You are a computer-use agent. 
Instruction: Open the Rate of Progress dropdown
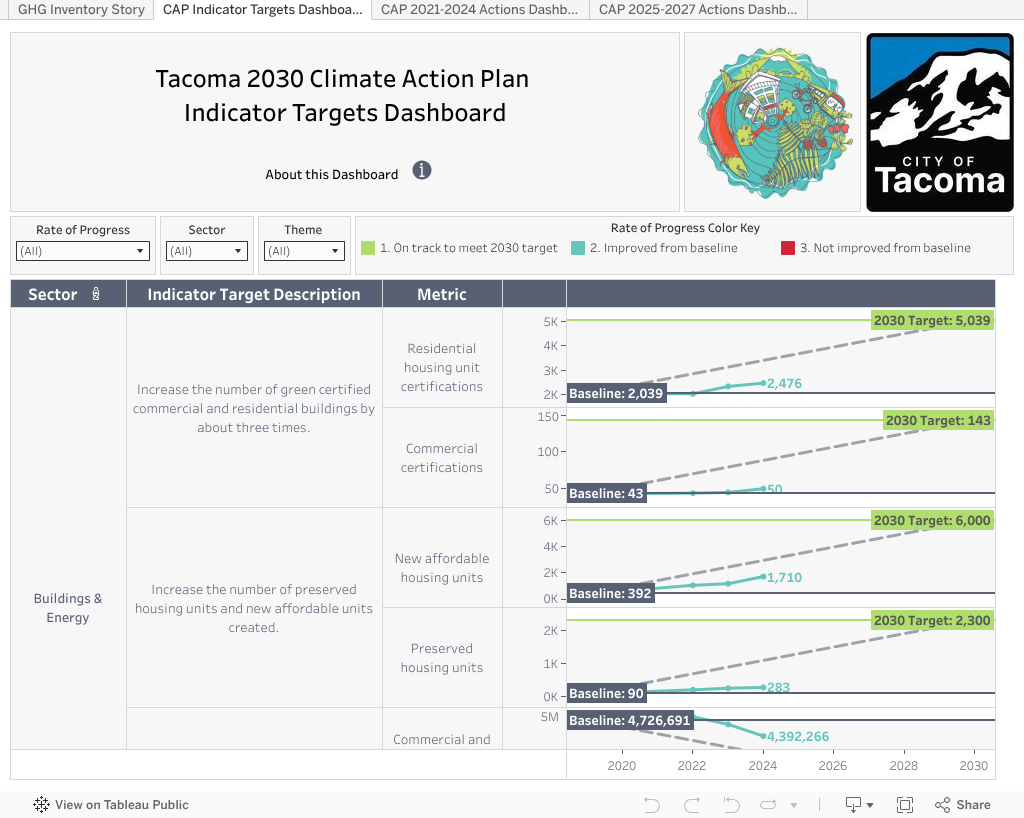tap(83, 251)
